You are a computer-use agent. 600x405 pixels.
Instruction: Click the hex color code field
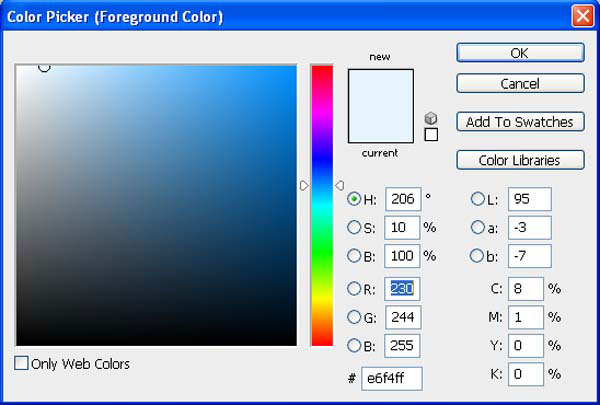tap(393, 378)
